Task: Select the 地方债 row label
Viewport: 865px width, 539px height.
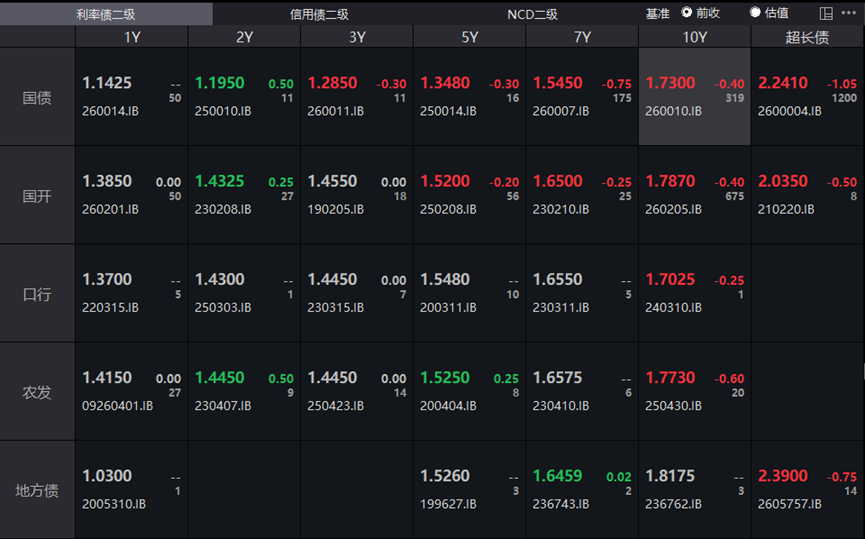Action: 37,490
